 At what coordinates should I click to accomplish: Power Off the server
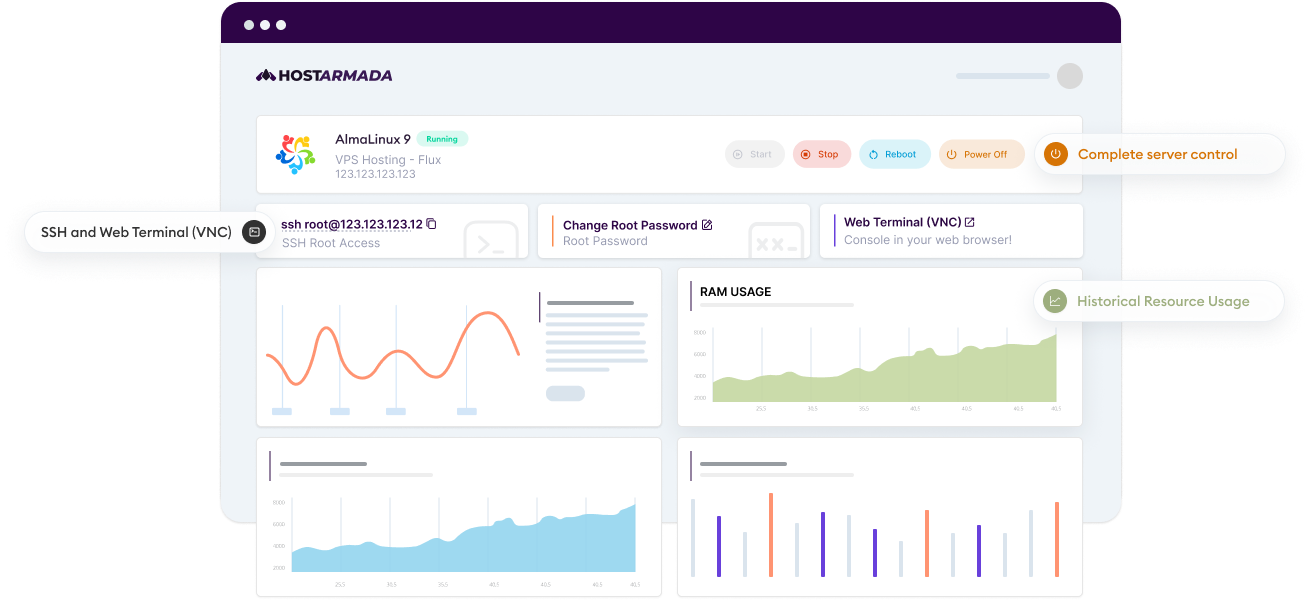click(x=981, y=154)
